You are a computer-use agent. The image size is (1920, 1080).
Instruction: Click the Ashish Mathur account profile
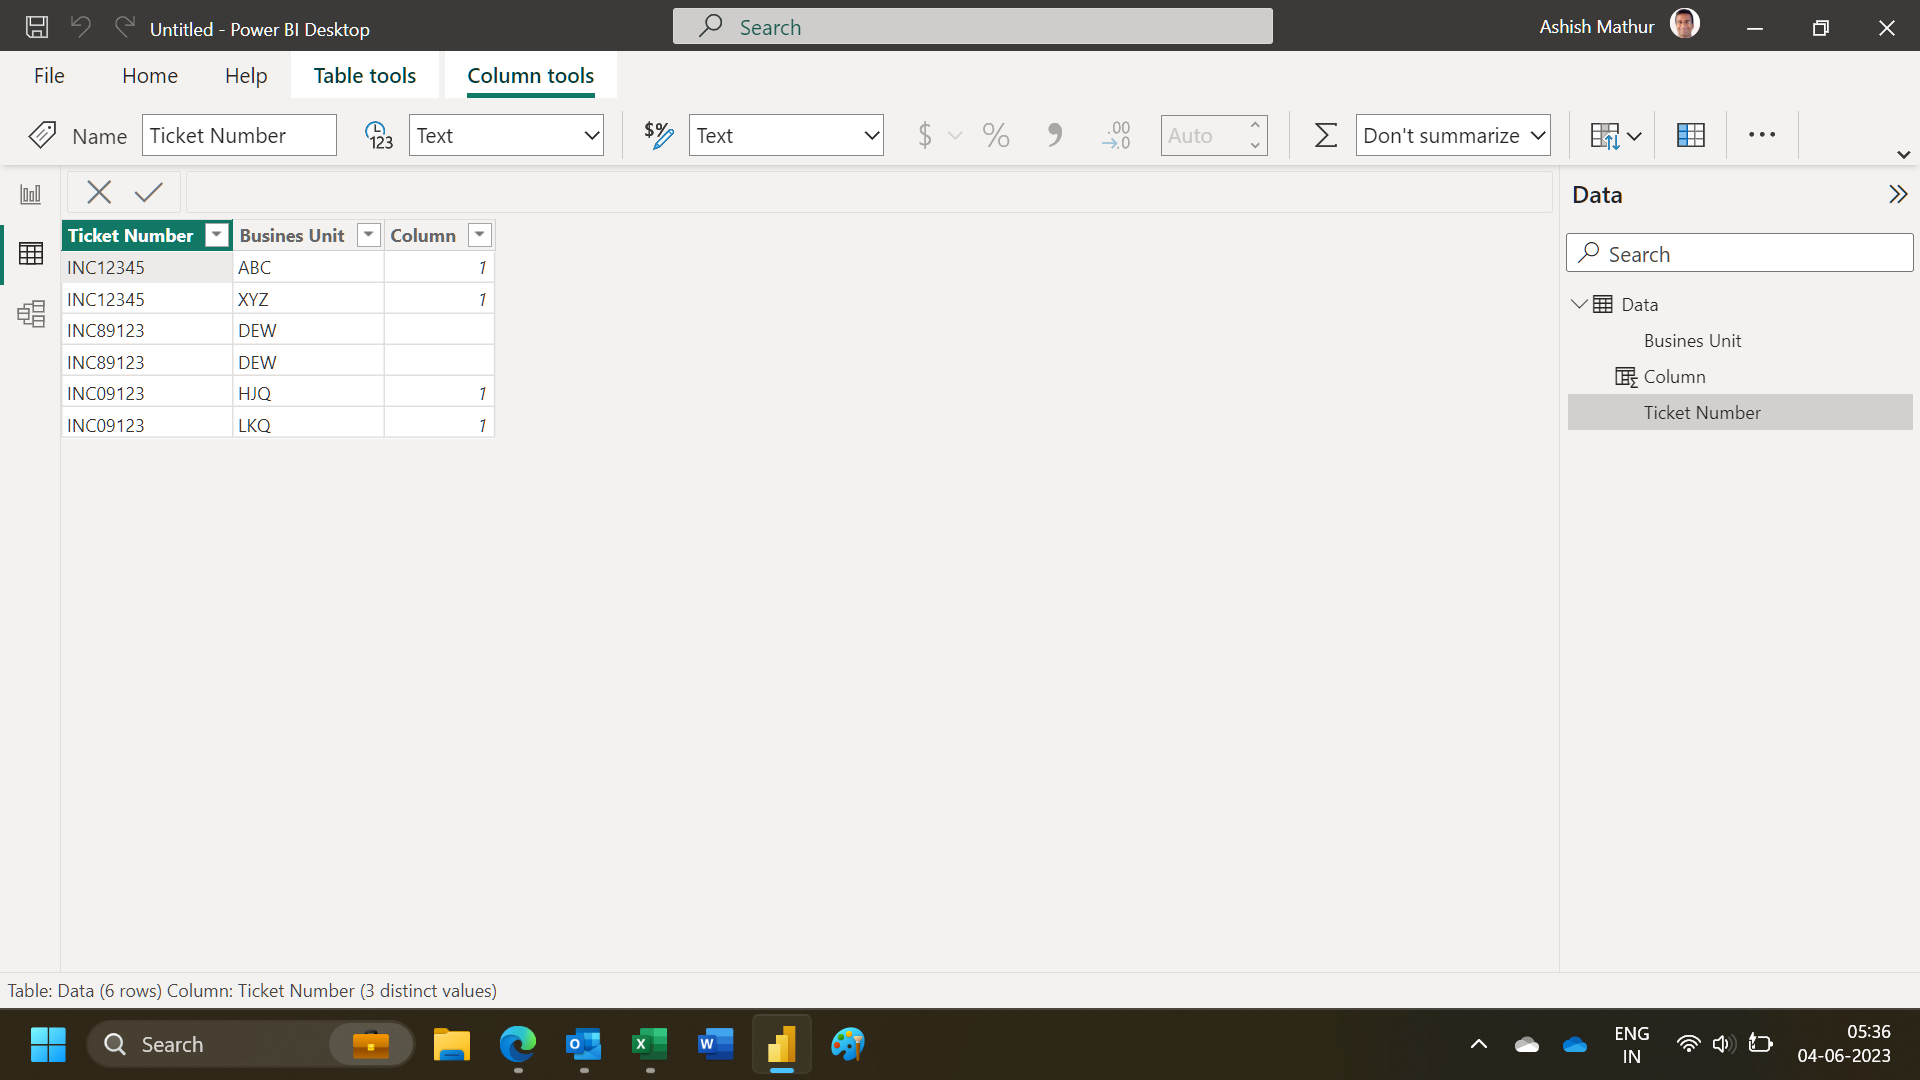coord(1619,26)
